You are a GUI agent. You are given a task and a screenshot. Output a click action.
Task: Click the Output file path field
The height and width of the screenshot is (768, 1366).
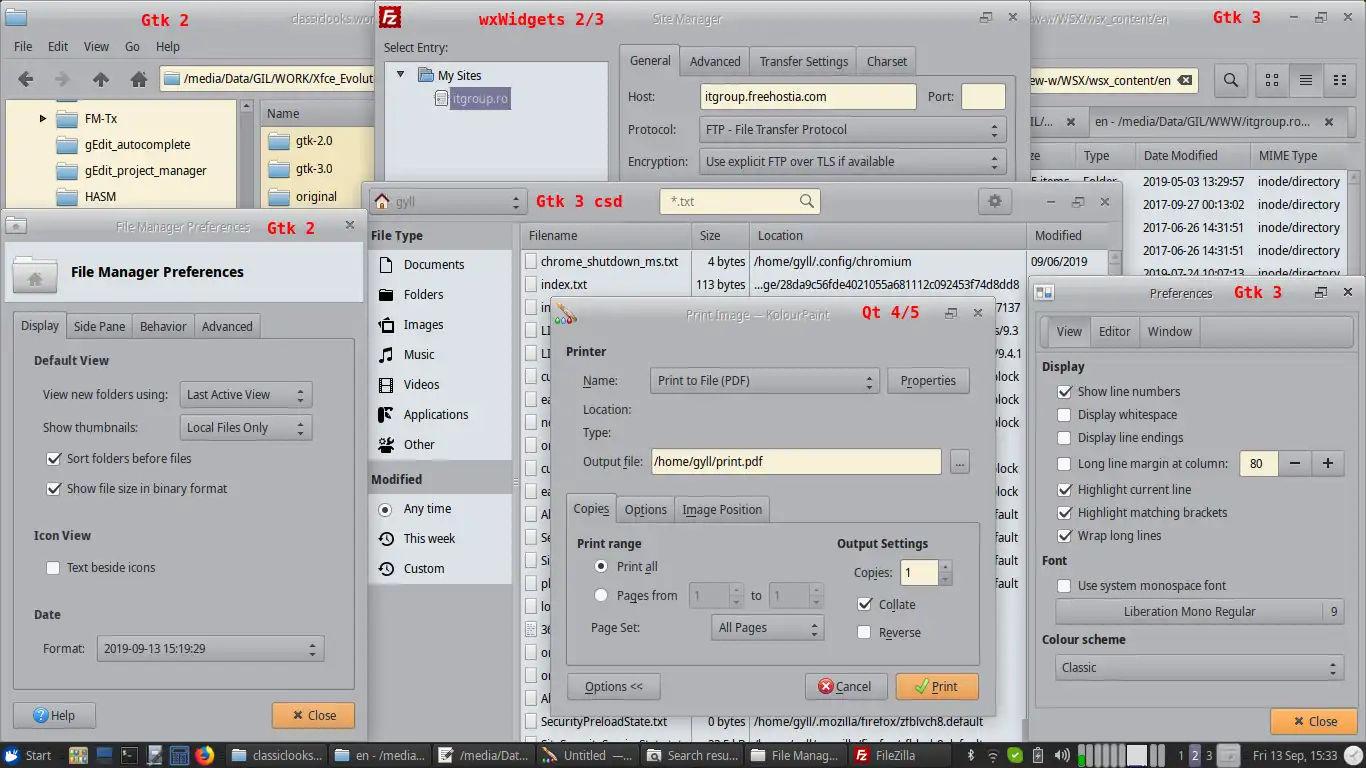coord(795,462)
